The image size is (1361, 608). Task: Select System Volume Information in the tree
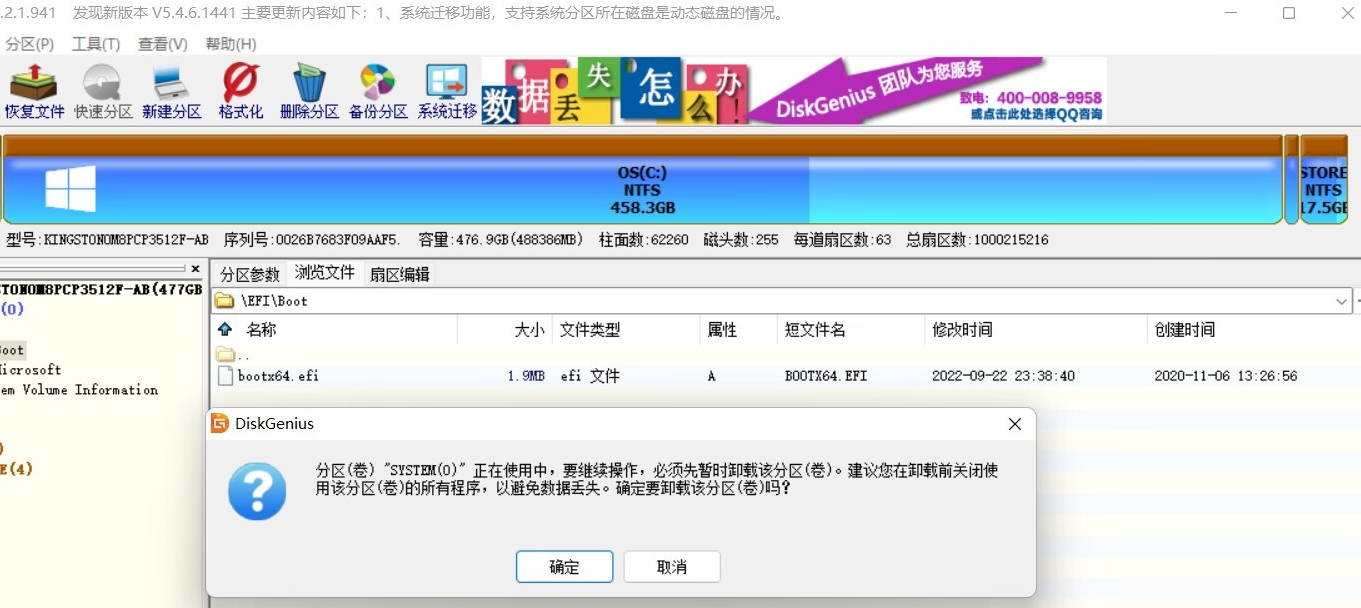pos(79,390)
